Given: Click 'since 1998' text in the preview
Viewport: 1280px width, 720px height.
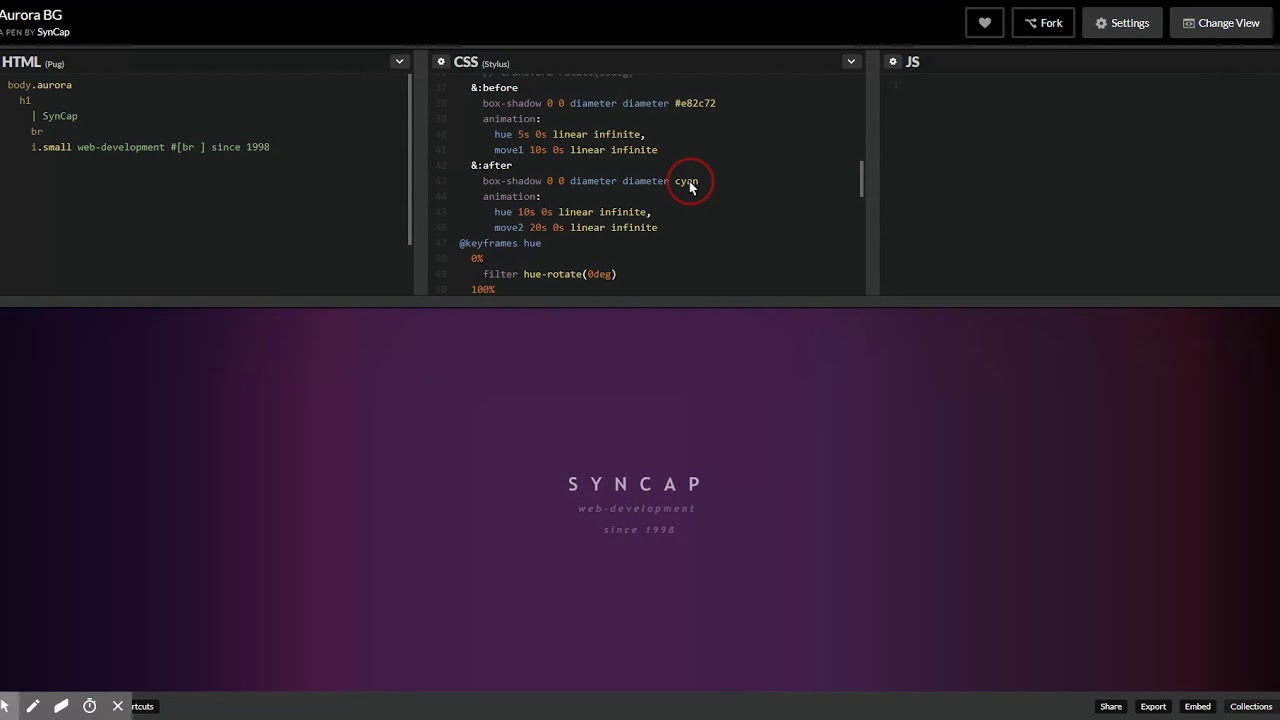Looking at the screenshot, I should [x=640, y=530].
